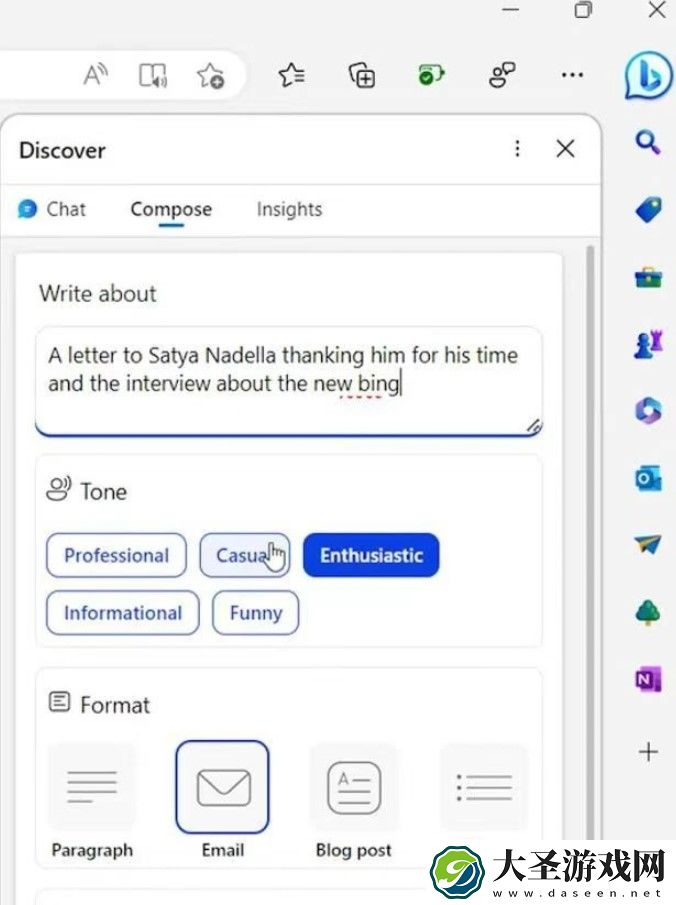
Task: Select the Professional tone
Action: click(117, 555)
